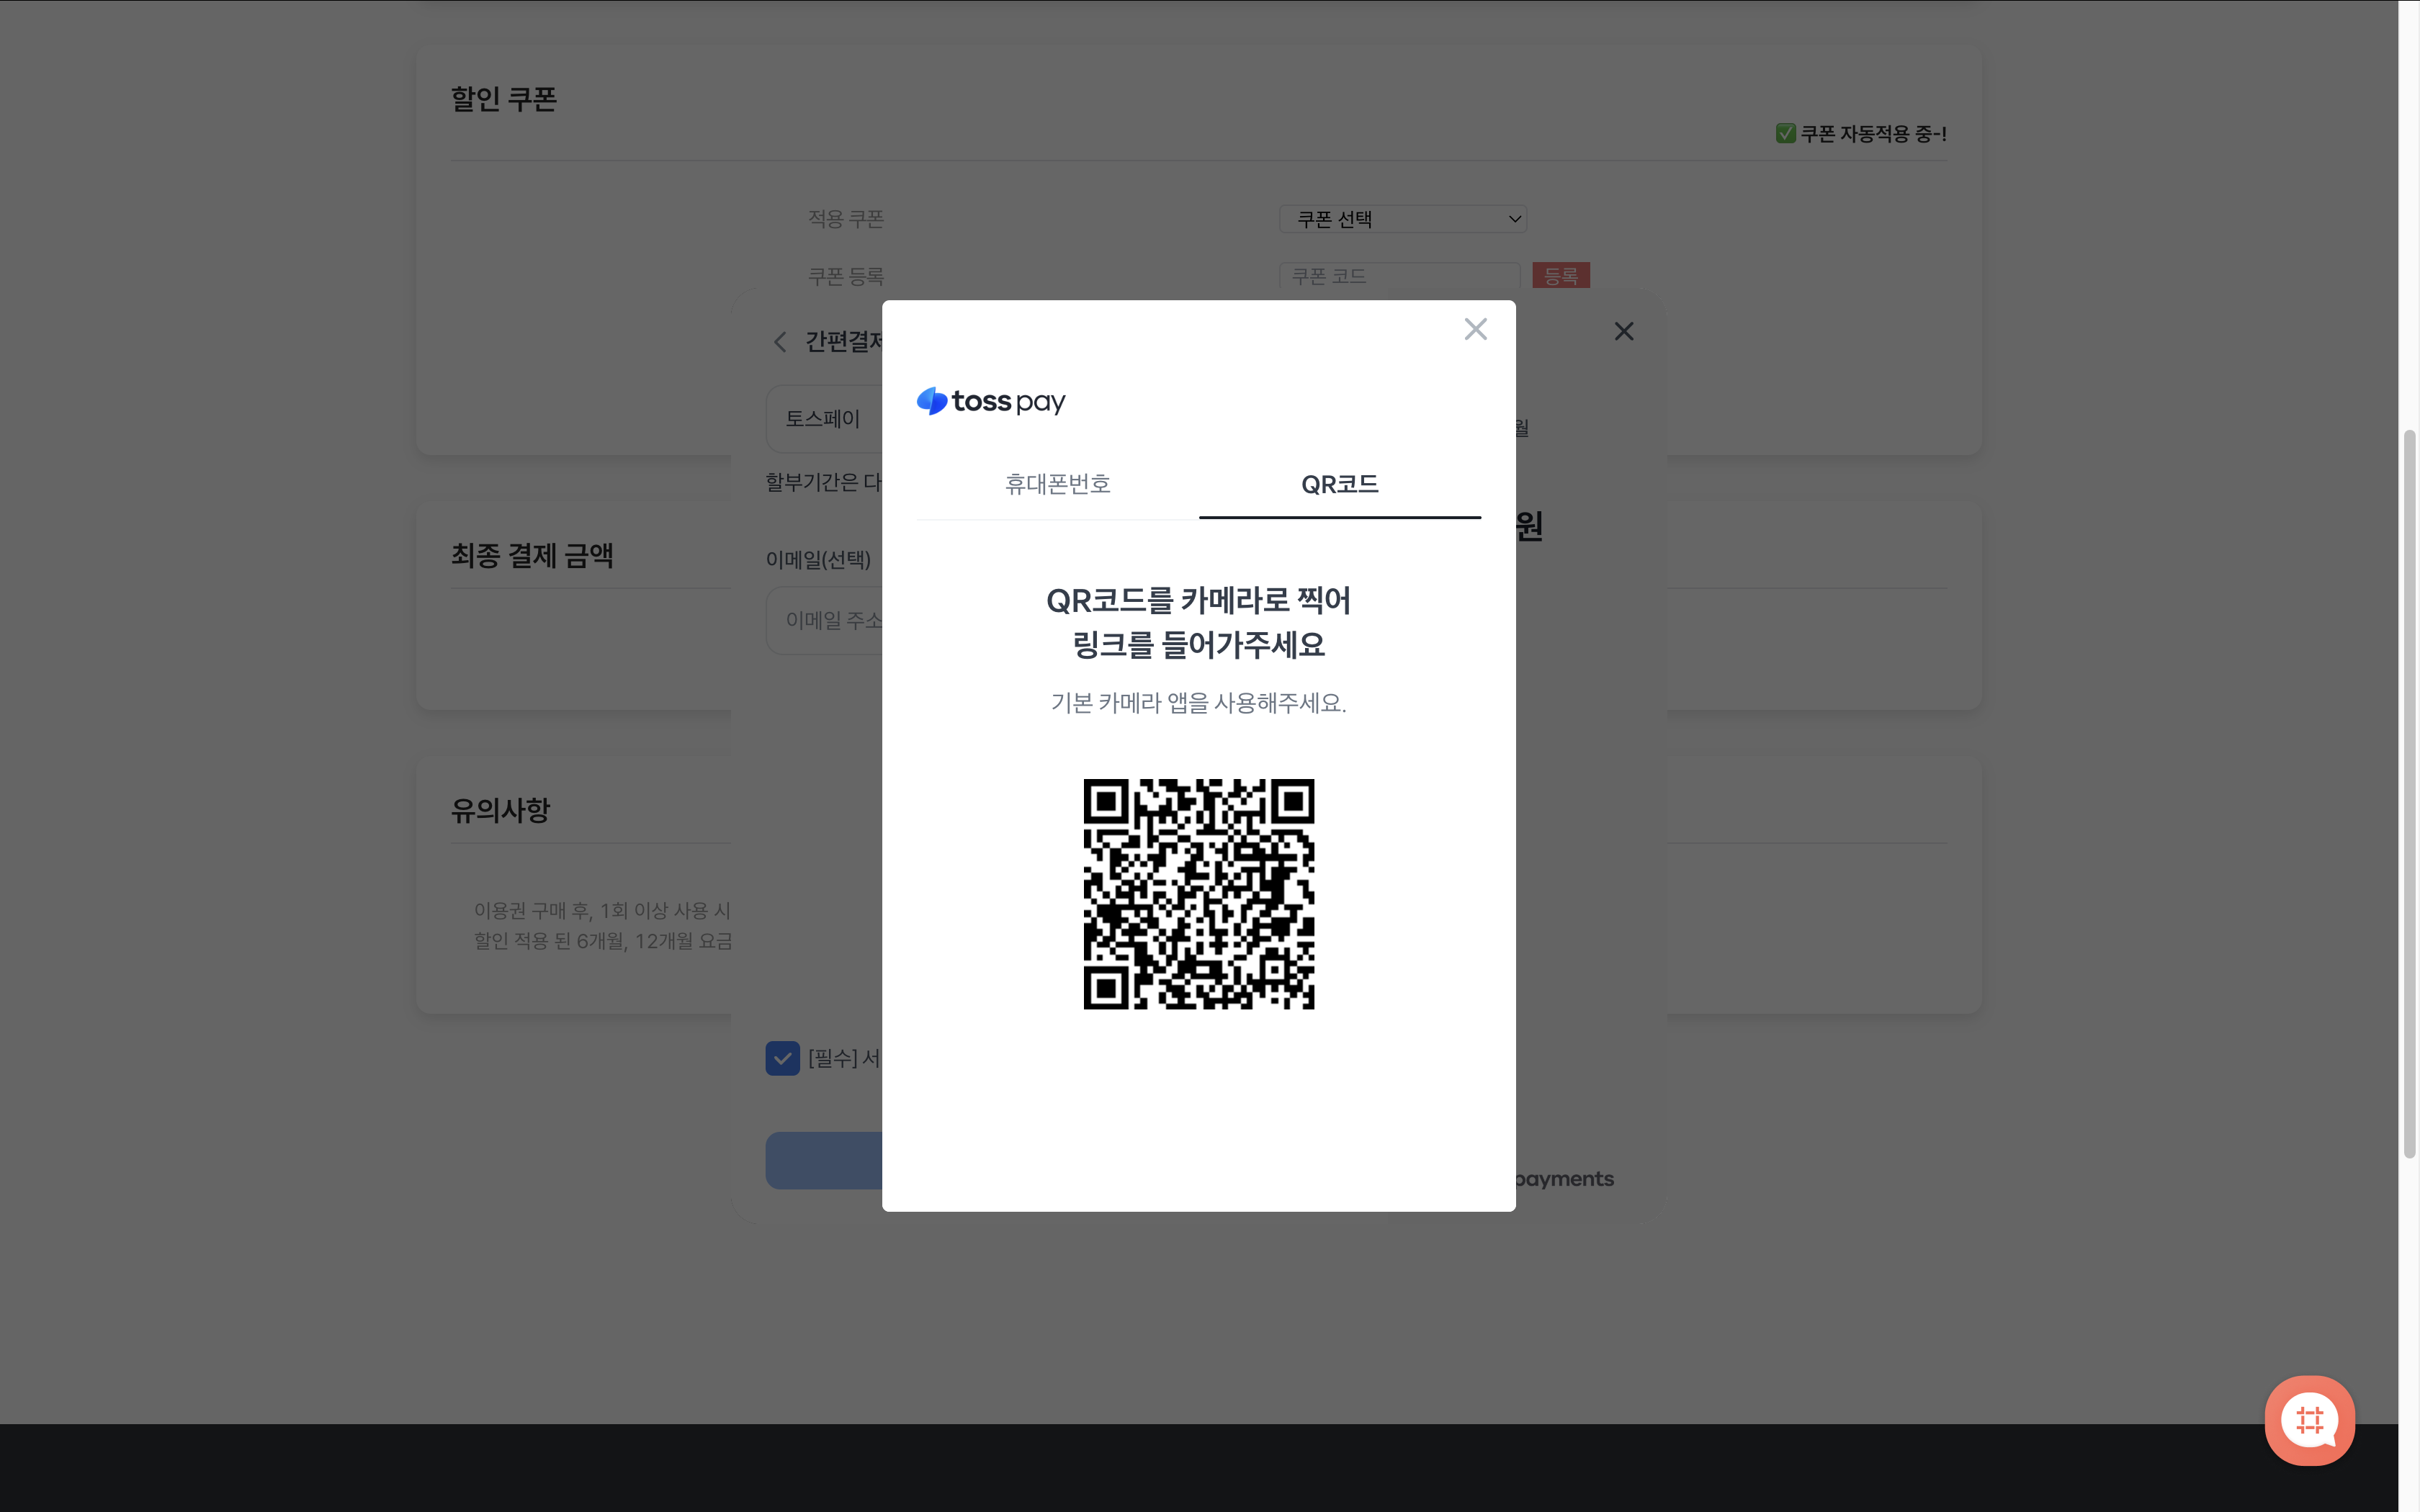This screenshot has height=1512, width=2420.
Task: Click the 이메일 주소 input field
Action: 825,621
